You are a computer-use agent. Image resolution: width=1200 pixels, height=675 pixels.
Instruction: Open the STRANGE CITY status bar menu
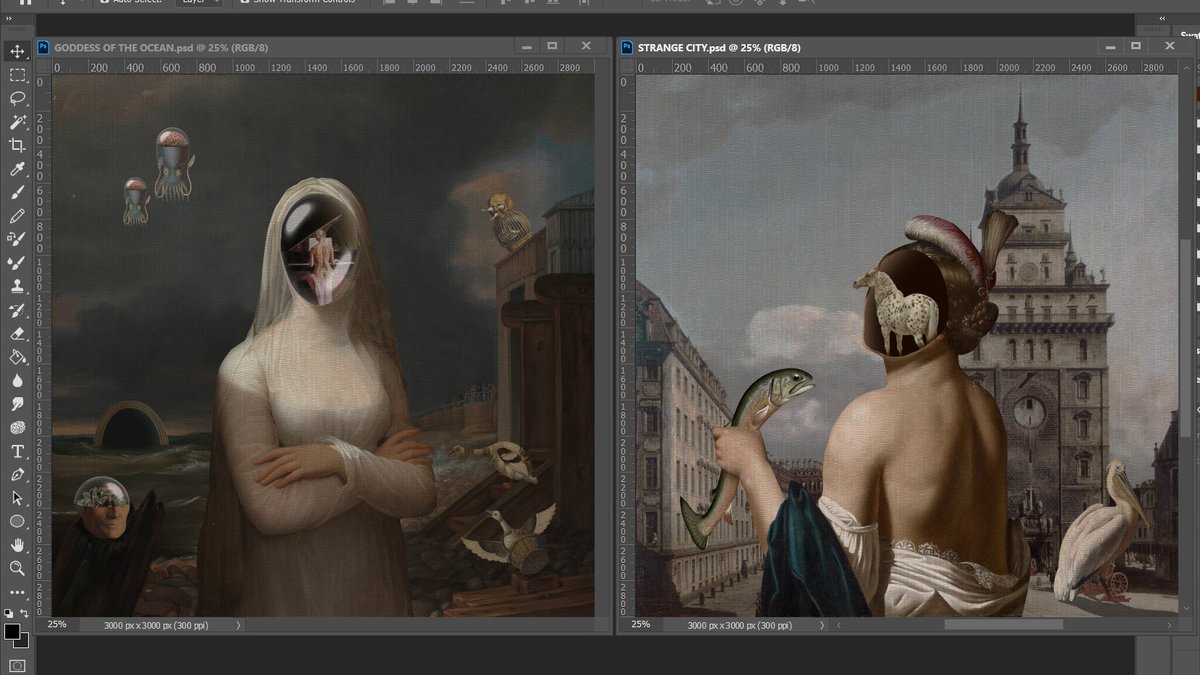pyautogui.click(x=822, y=625)
